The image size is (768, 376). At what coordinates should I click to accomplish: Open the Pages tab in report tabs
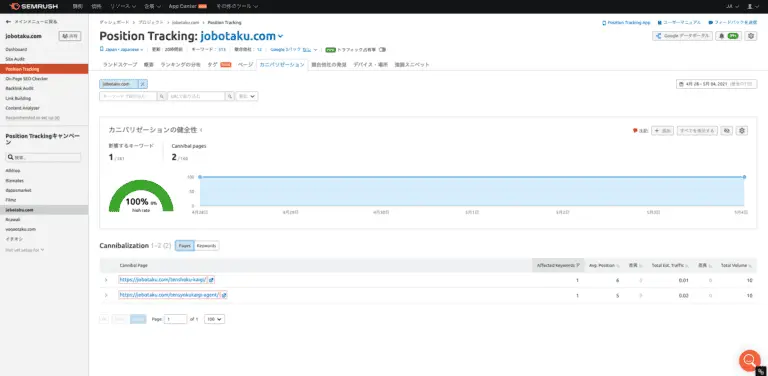tap(245, 65)
